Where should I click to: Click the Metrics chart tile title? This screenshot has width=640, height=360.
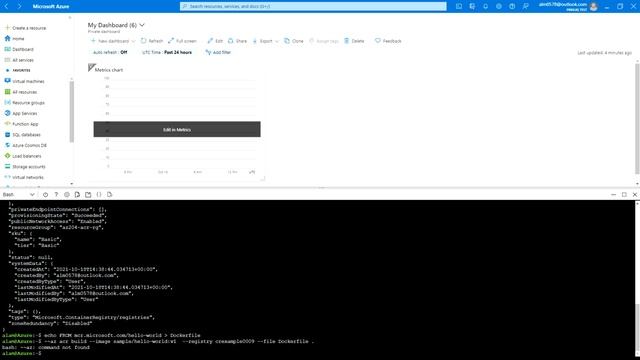tap(109, 70)
